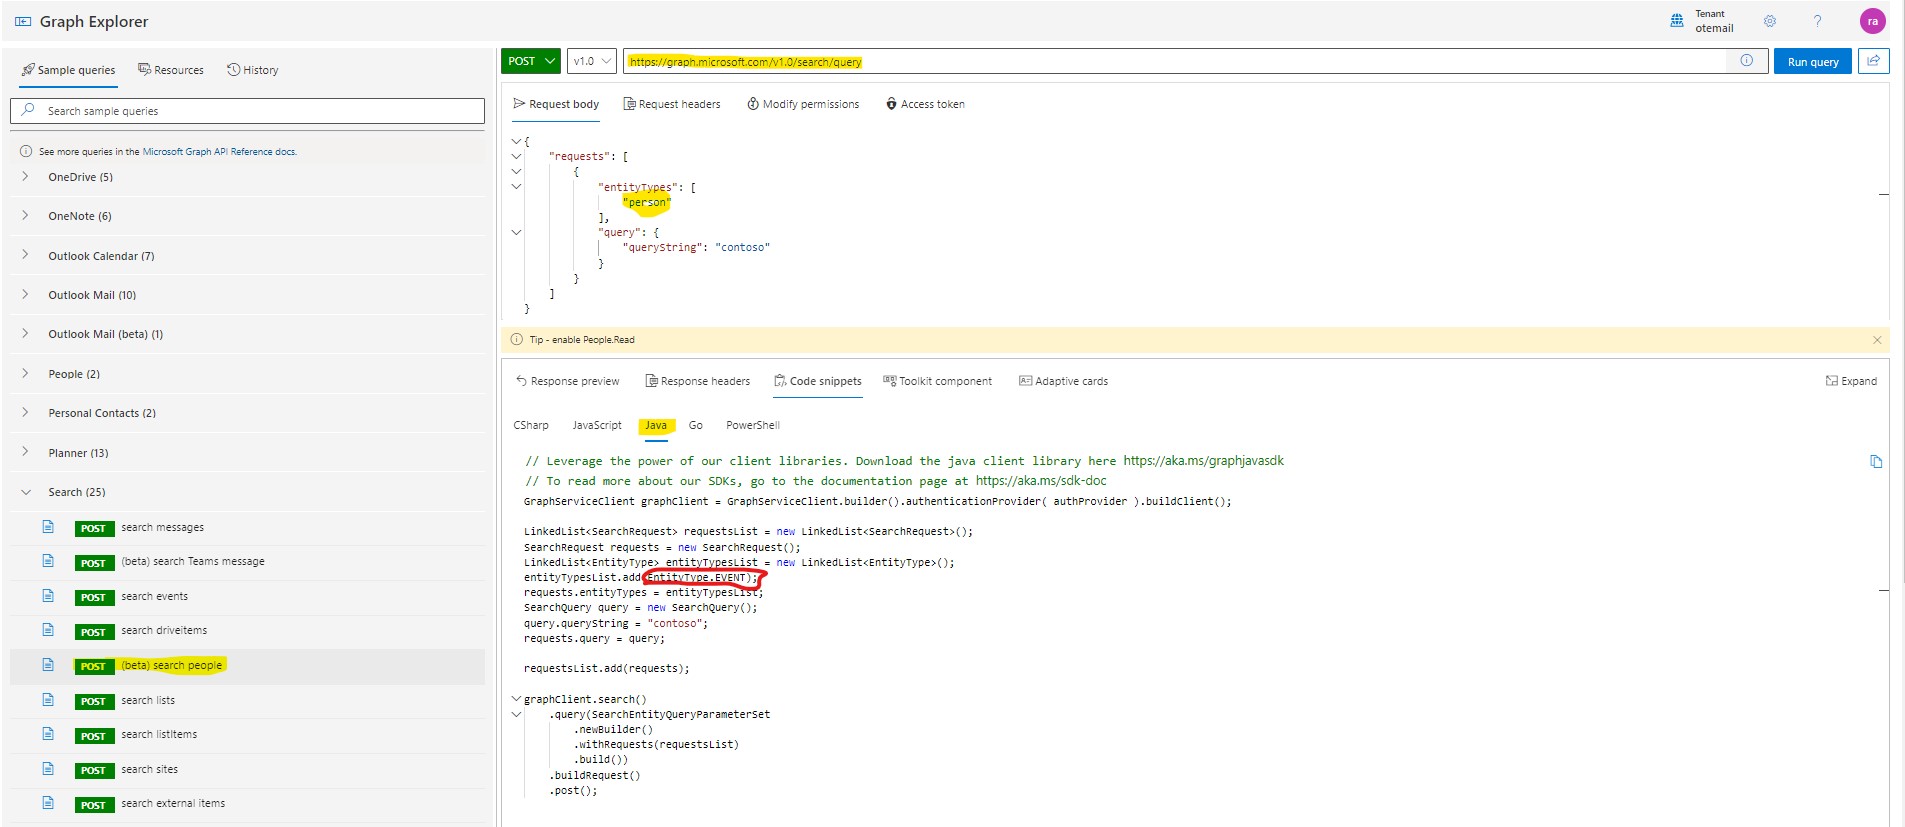Click document icon beside search events
The image size is (1905, 827).
48,596
